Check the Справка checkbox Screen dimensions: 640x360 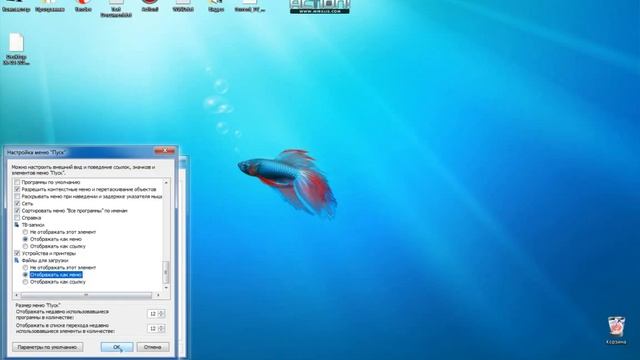tap(17, 218)
